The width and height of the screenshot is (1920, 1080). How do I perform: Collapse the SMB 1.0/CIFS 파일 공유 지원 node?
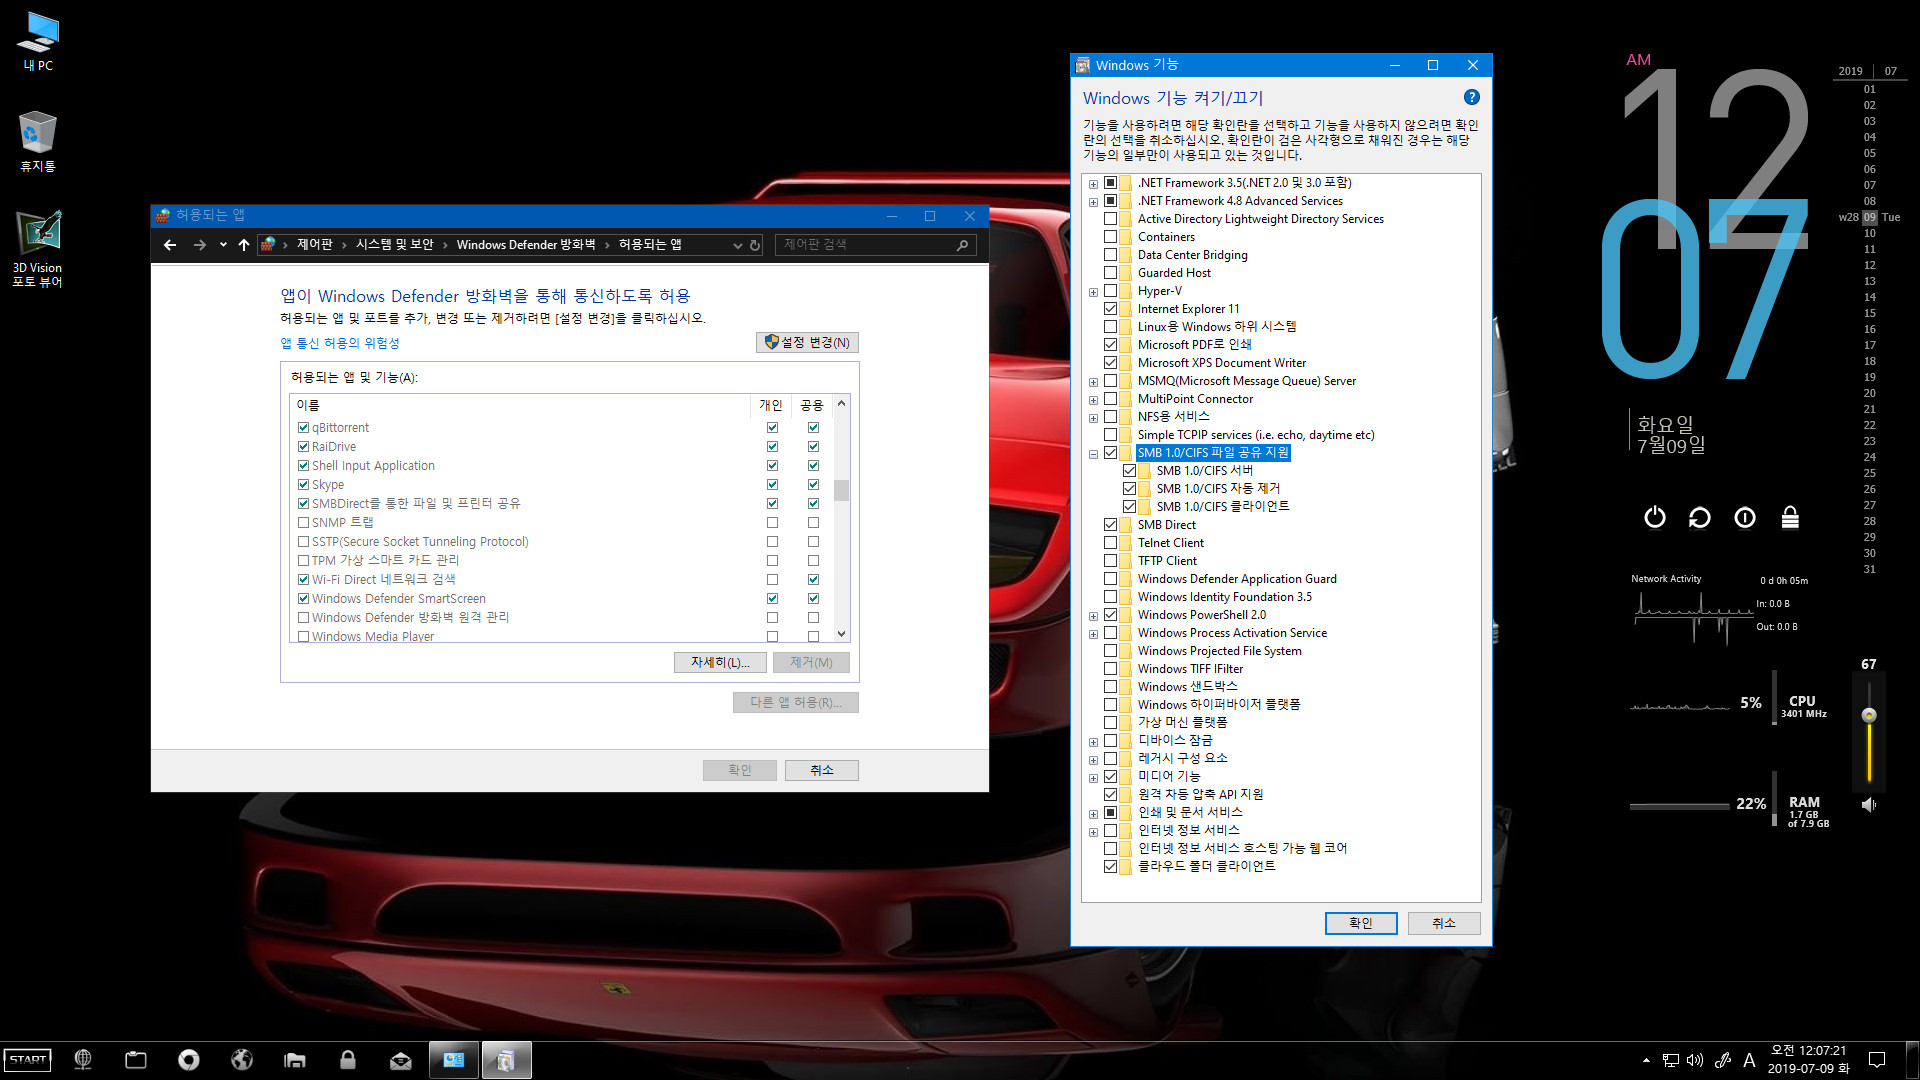(1093, 454)
